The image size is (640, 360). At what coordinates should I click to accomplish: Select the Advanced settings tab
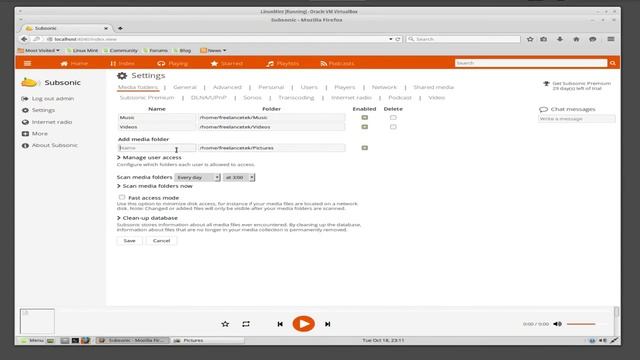(227, 87)
